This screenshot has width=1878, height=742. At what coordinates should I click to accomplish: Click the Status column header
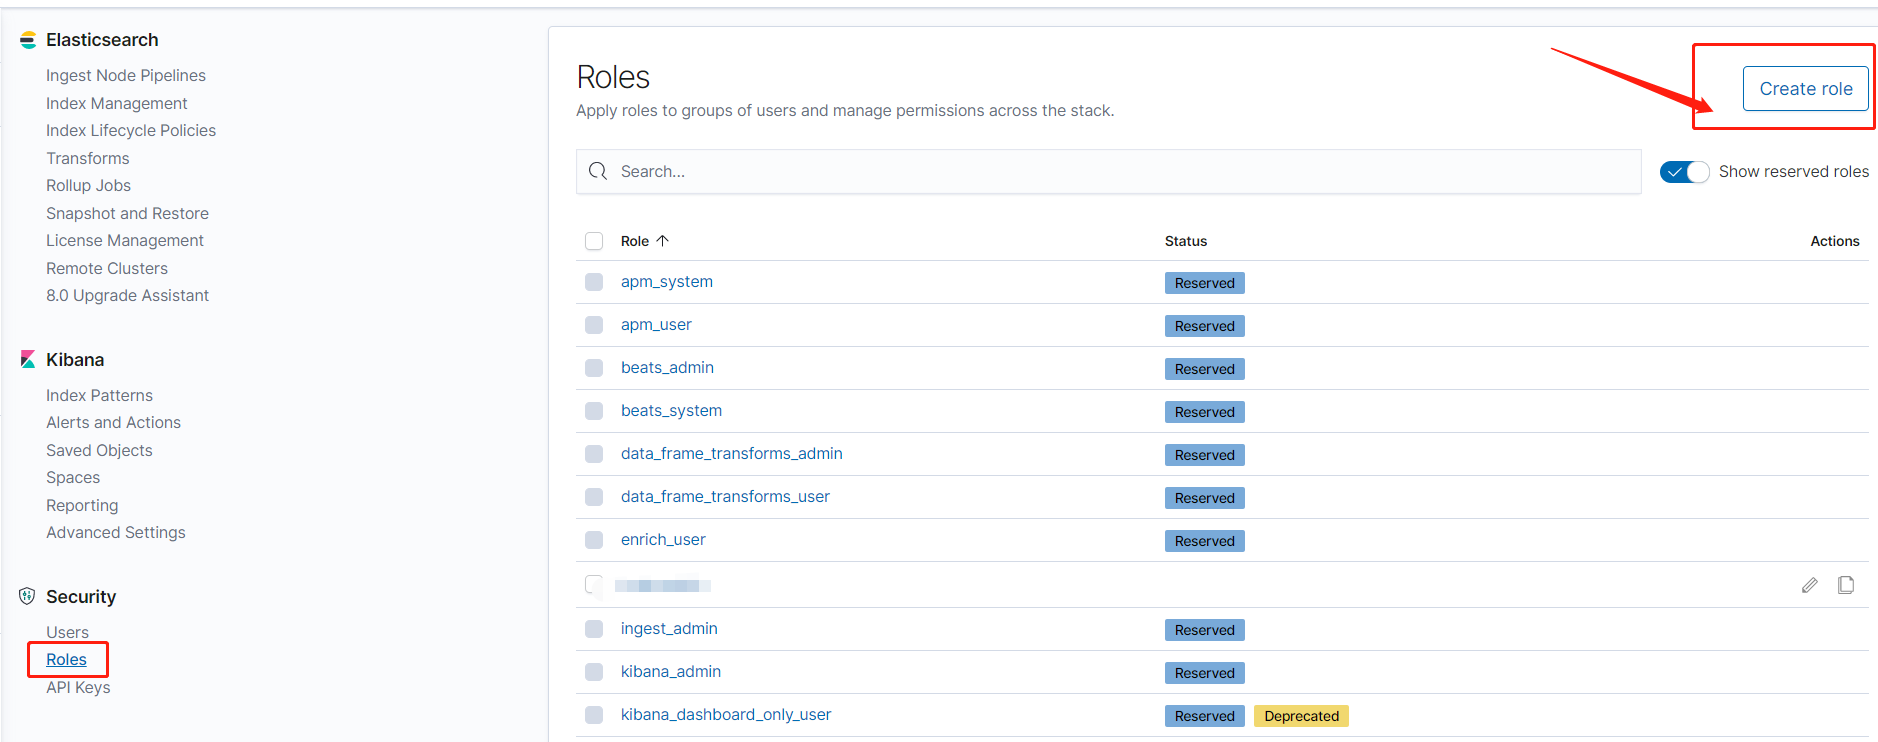pyautogui.click(x=1186, y=241)
